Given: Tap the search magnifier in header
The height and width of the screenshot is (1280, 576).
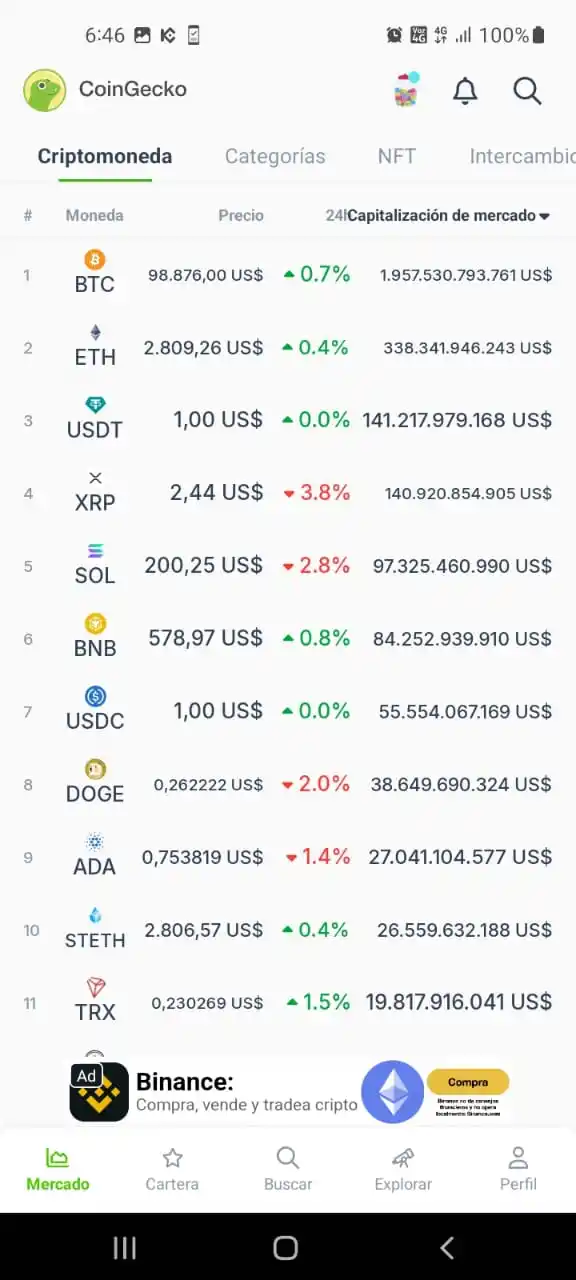Looking at the screenshot, I should pyautogui.click(x=527, y=91).
